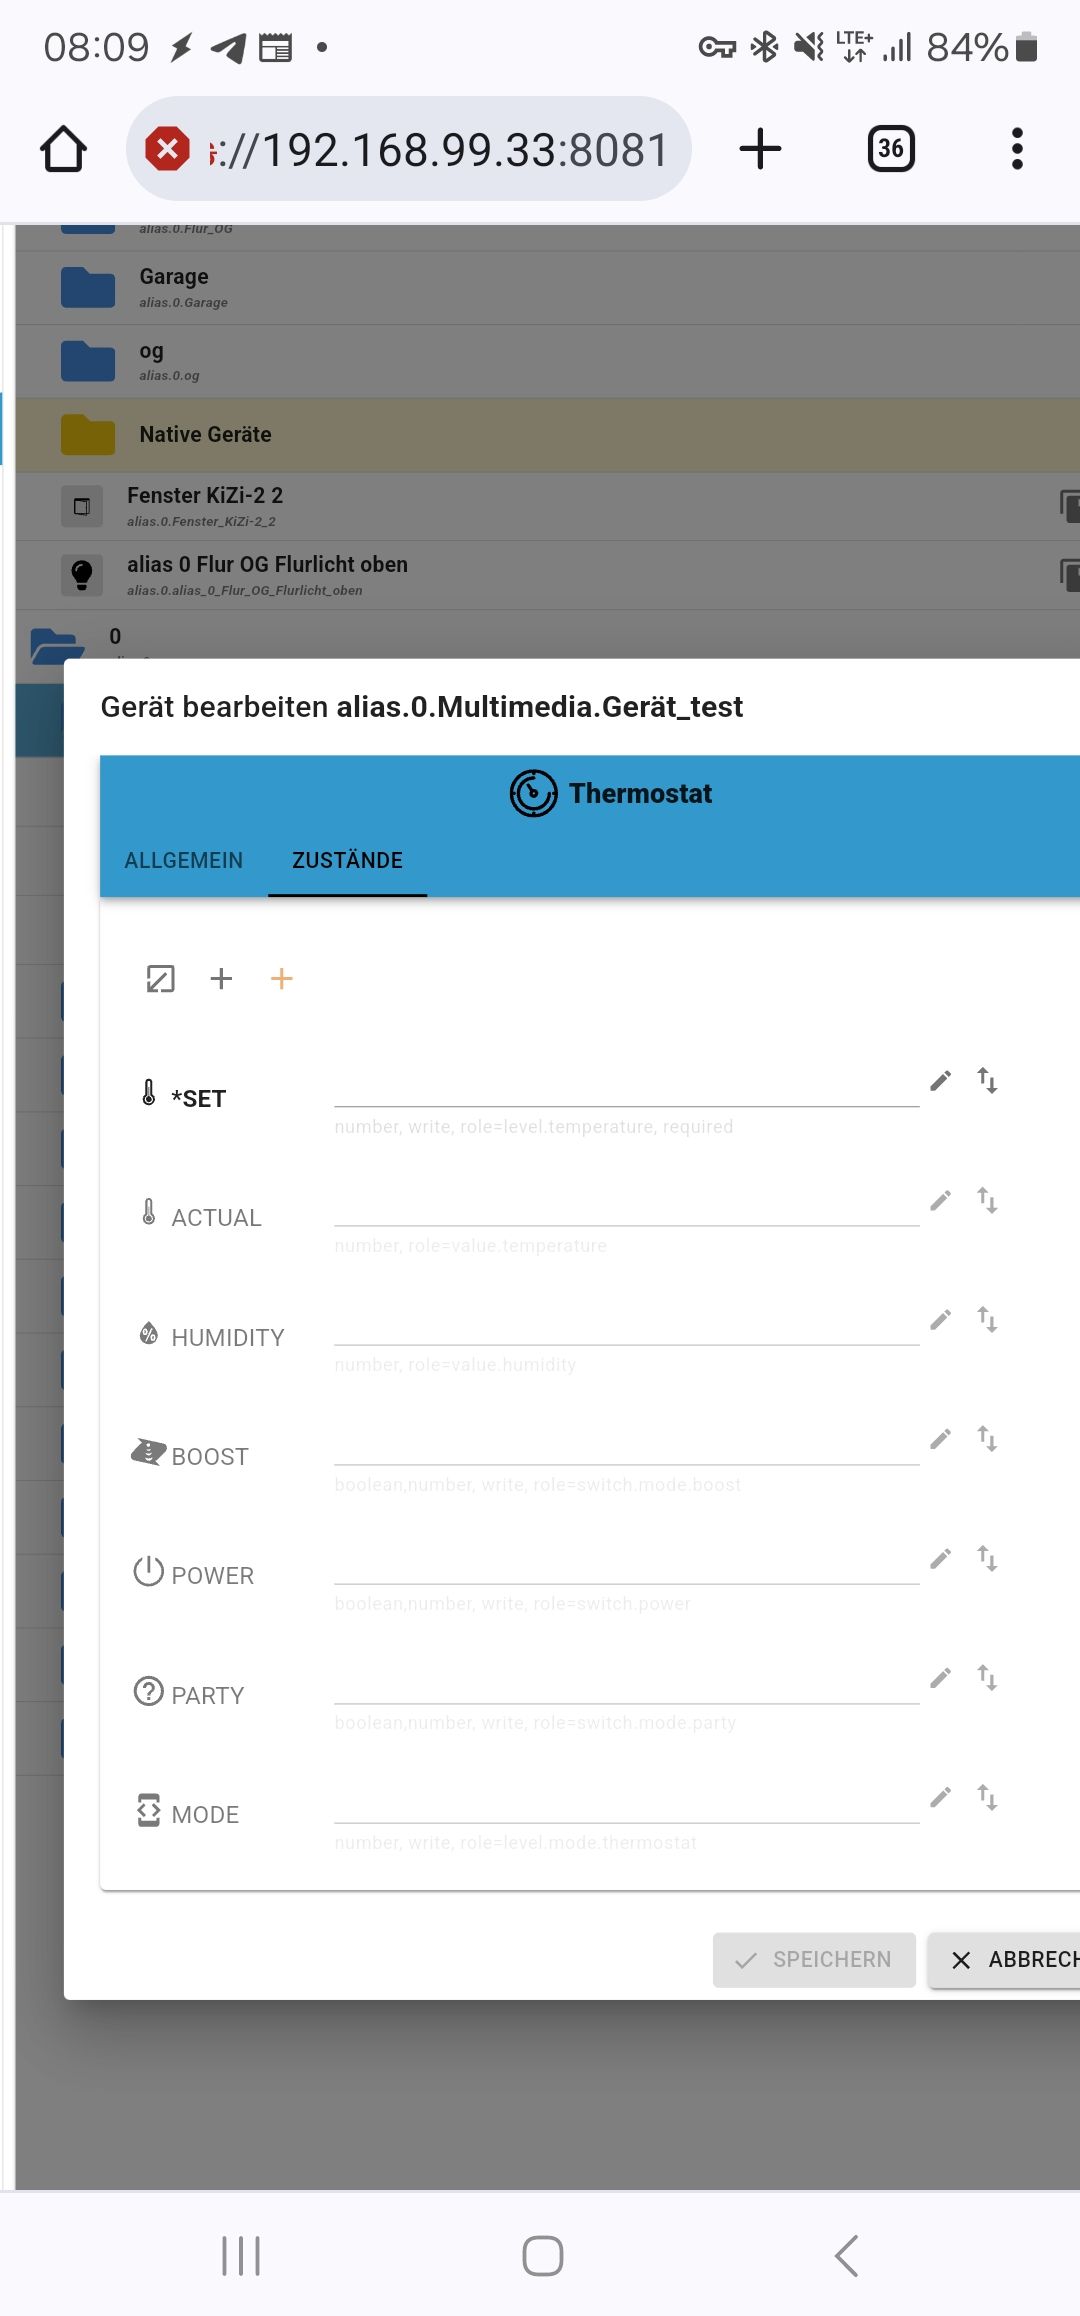1080x2316 pixels.
Task: Click swap arrows icon in ACTUAL row
Action: [987, 1200]
